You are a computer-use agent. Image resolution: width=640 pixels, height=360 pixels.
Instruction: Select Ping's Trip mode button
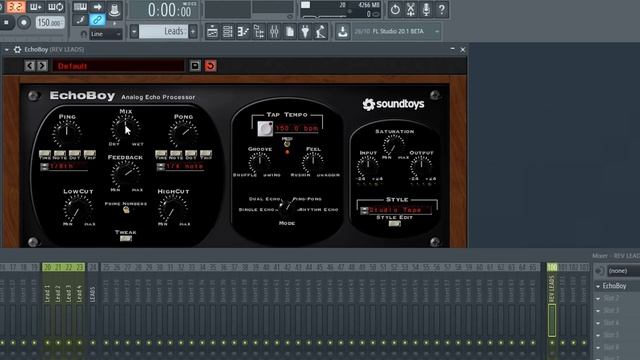point(89,154)
